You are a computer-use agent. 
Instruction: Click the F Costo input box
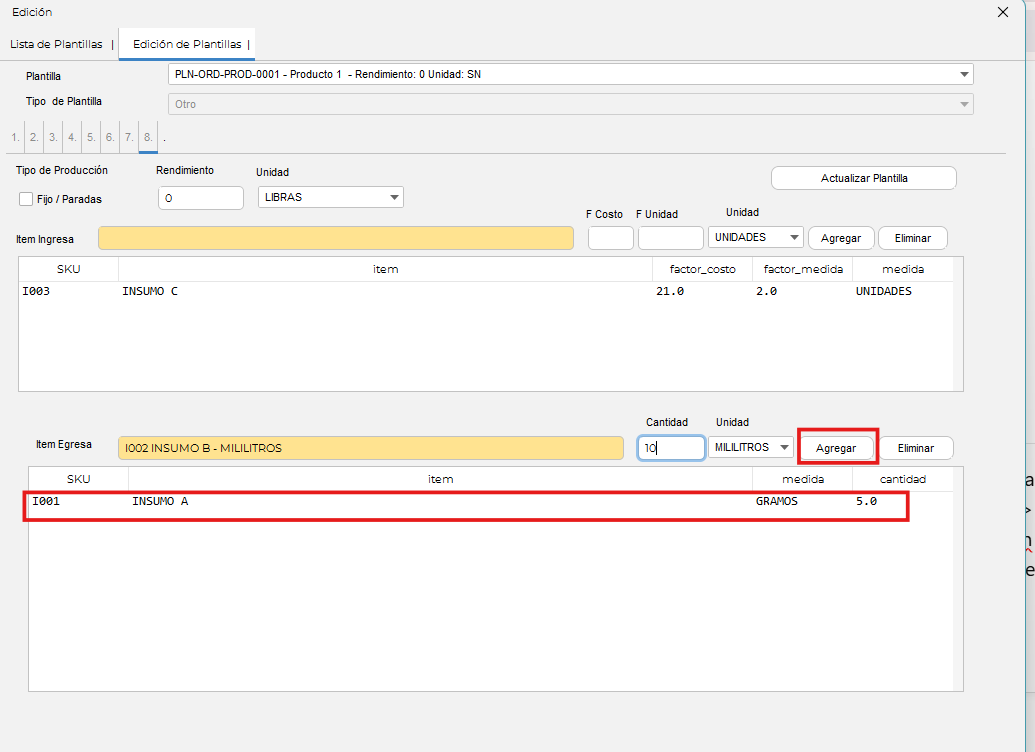[x=610, y=238]
